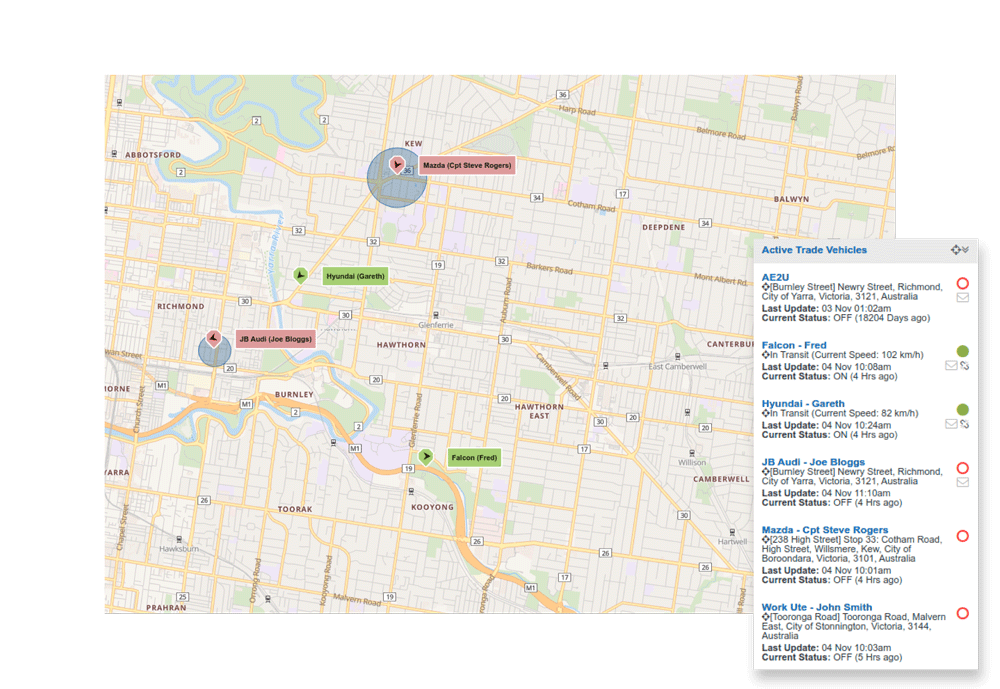Image resolution: width=1000 pixels, height=689 pixels.
Task: Click the DEEPDENE suburb label on map
Action: point(663,227)
